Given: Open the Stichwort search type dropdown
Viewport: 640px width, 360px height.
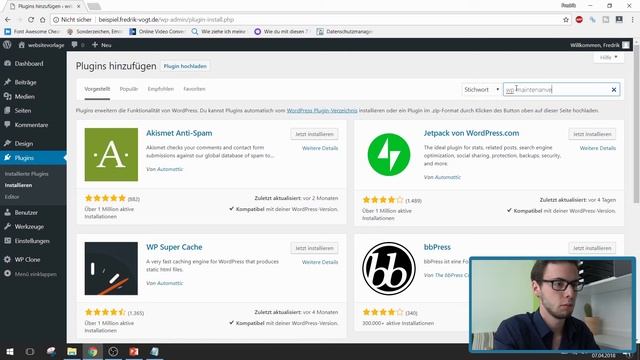Looking at the screenshot, I should [481, 89].
